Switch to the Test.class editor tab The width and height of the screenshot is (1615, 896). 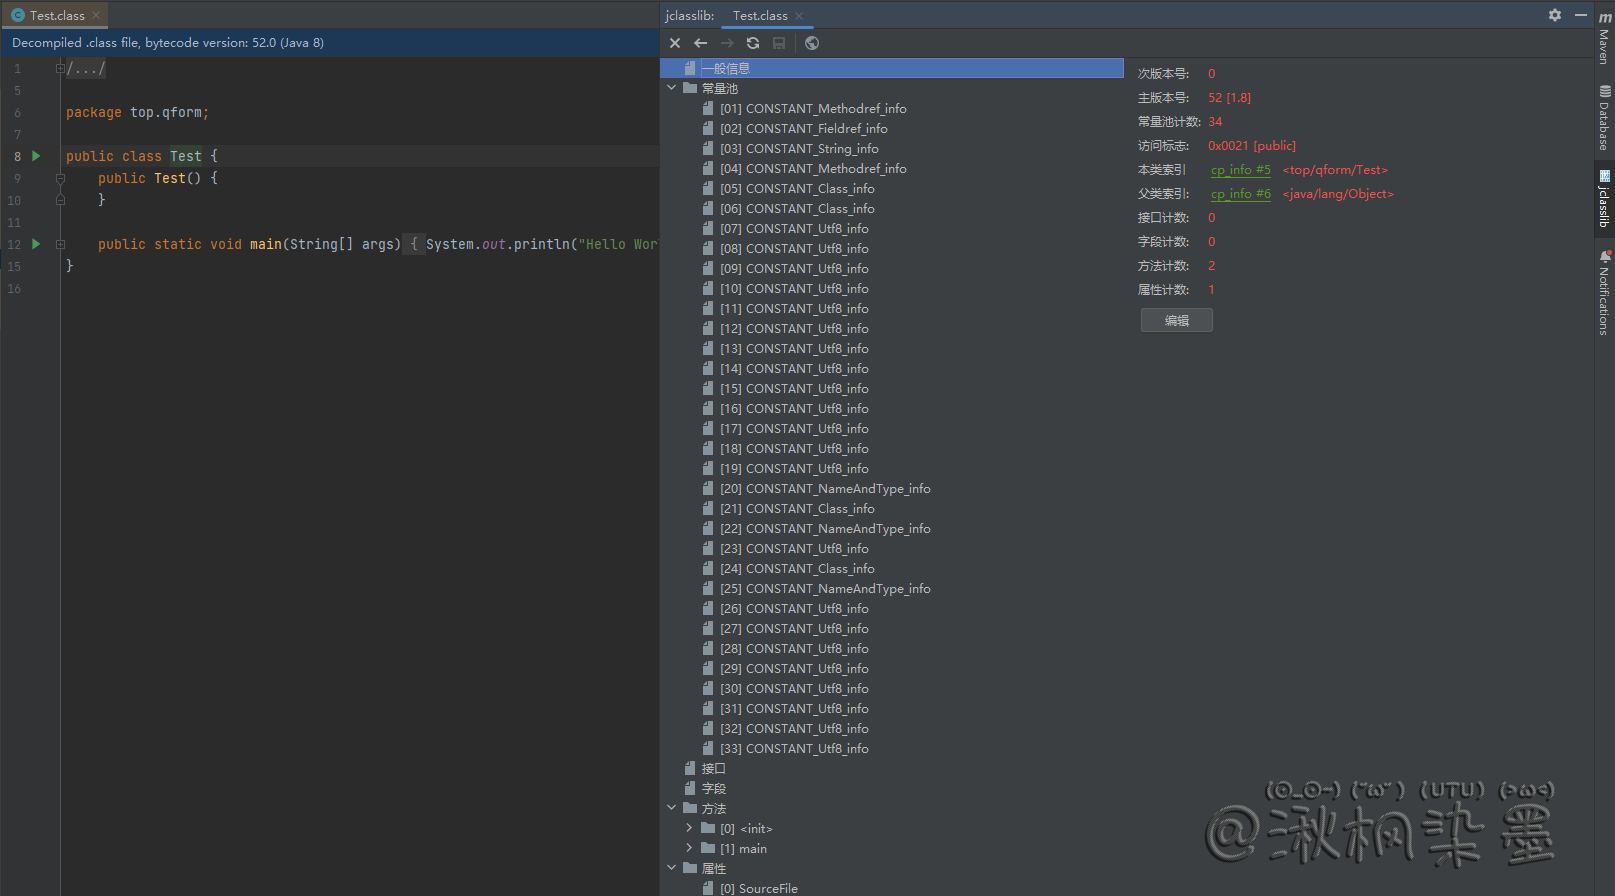pos(57,15)
